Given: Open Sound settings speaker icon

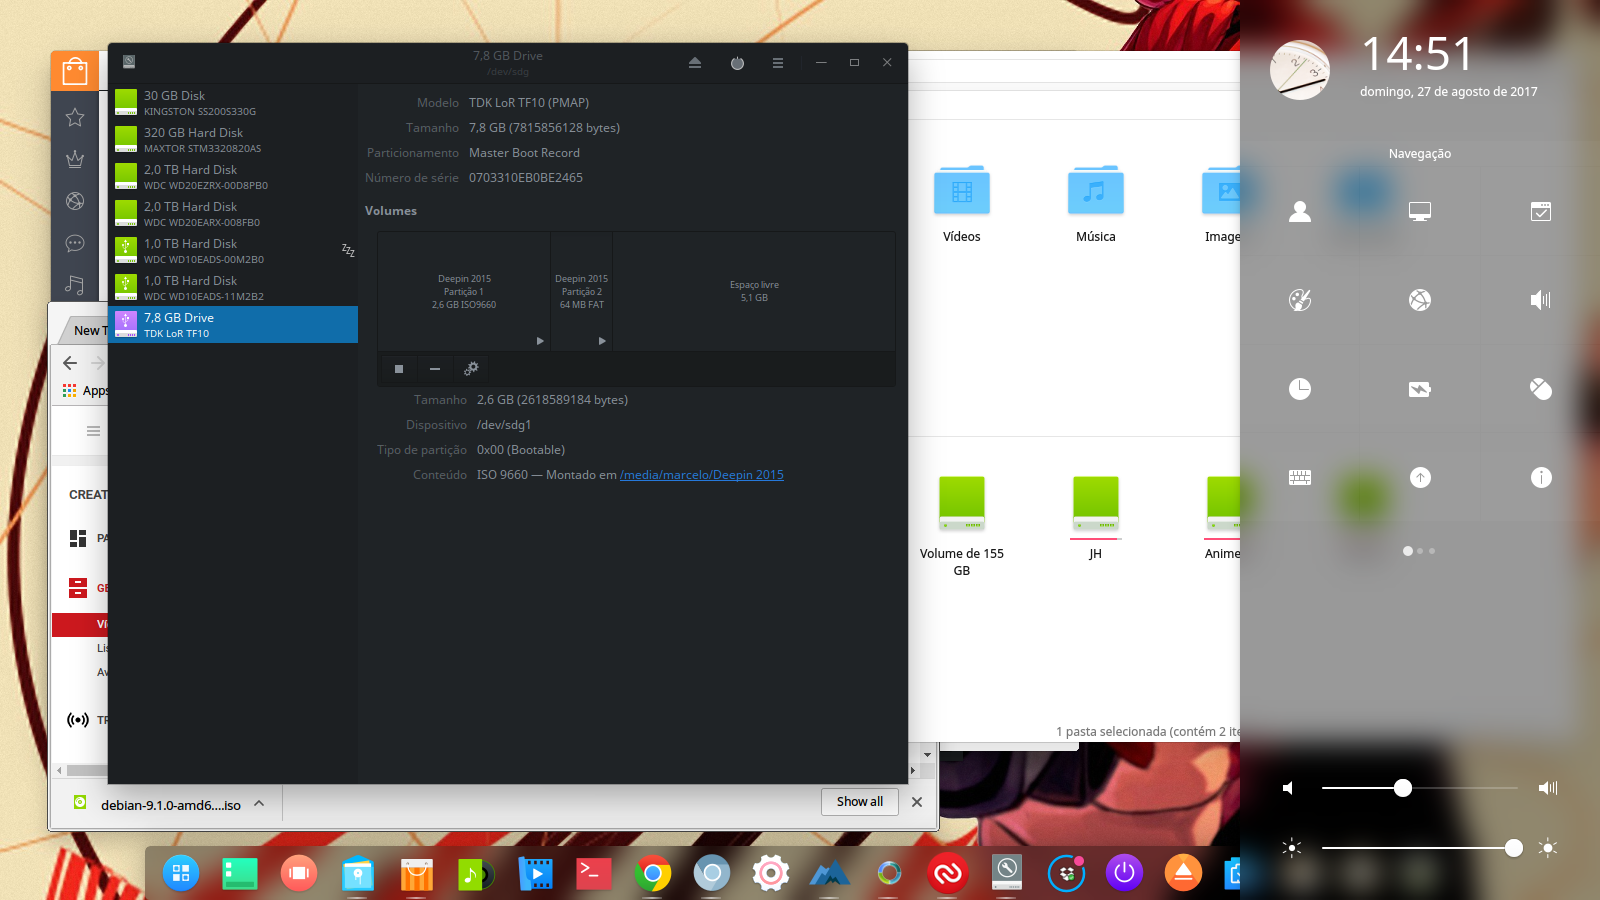Looking at the screenshot, I should (x=1541, y=300).
